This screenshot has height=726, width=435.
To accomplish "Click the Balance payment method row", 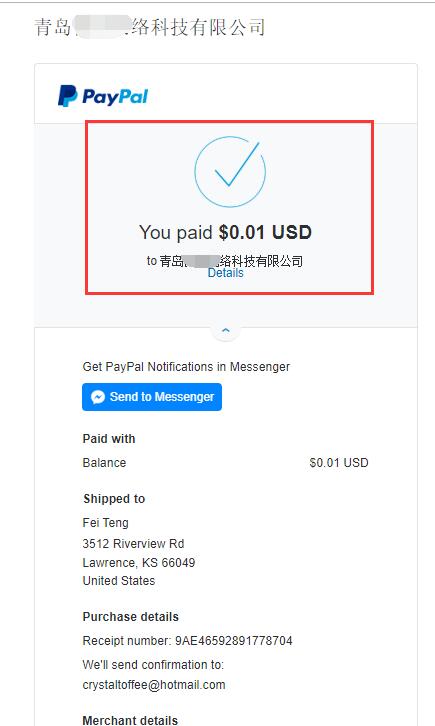I will click(x=225, y=463).
